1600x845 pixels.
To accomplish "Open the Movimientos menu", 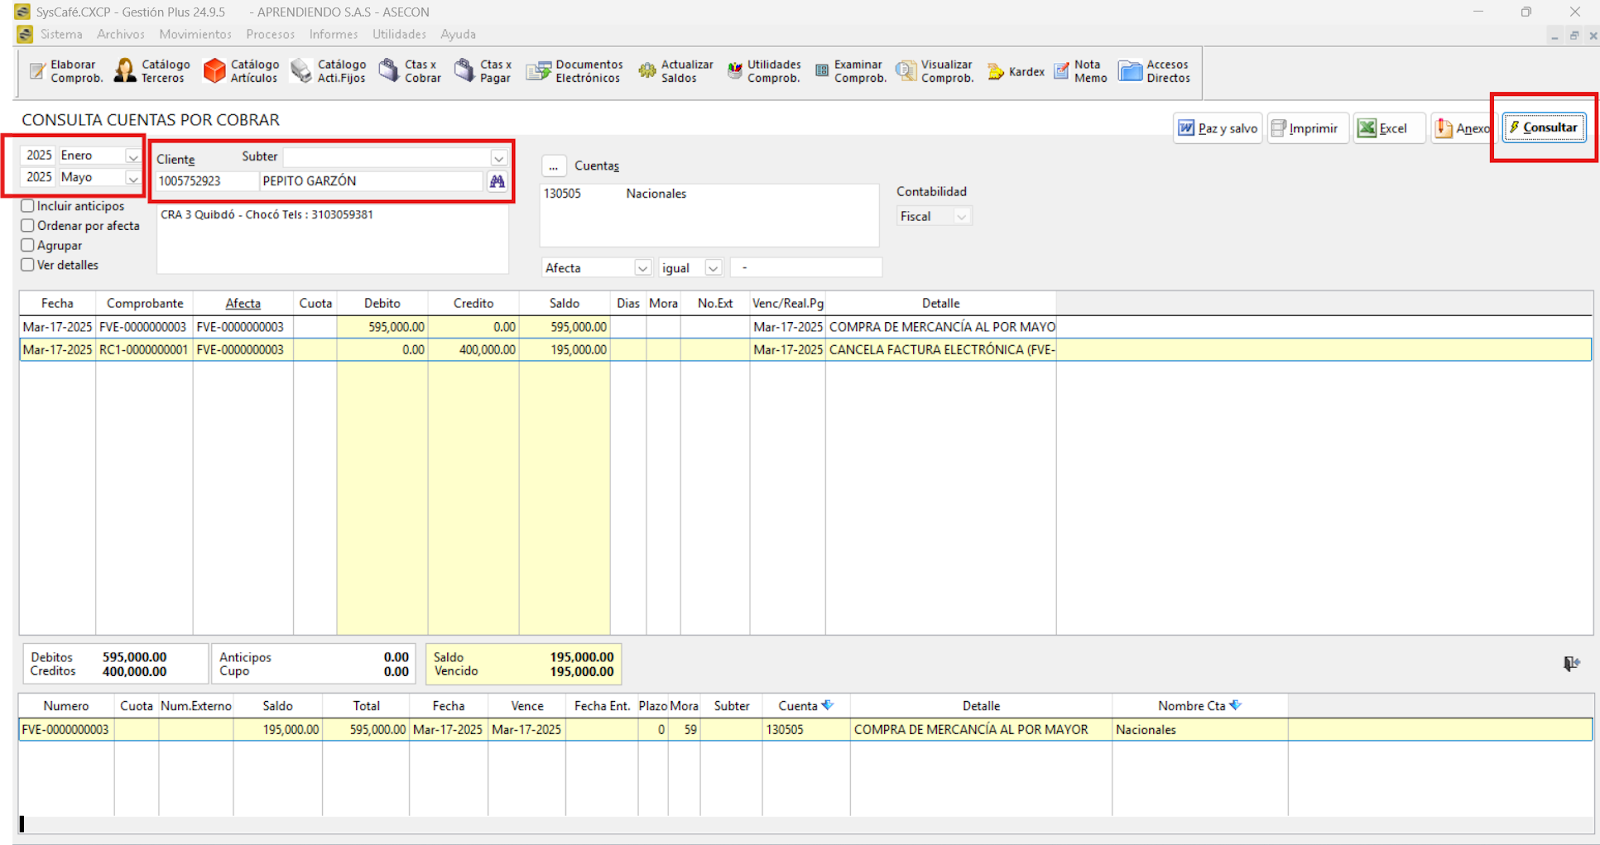I will 195,34.
